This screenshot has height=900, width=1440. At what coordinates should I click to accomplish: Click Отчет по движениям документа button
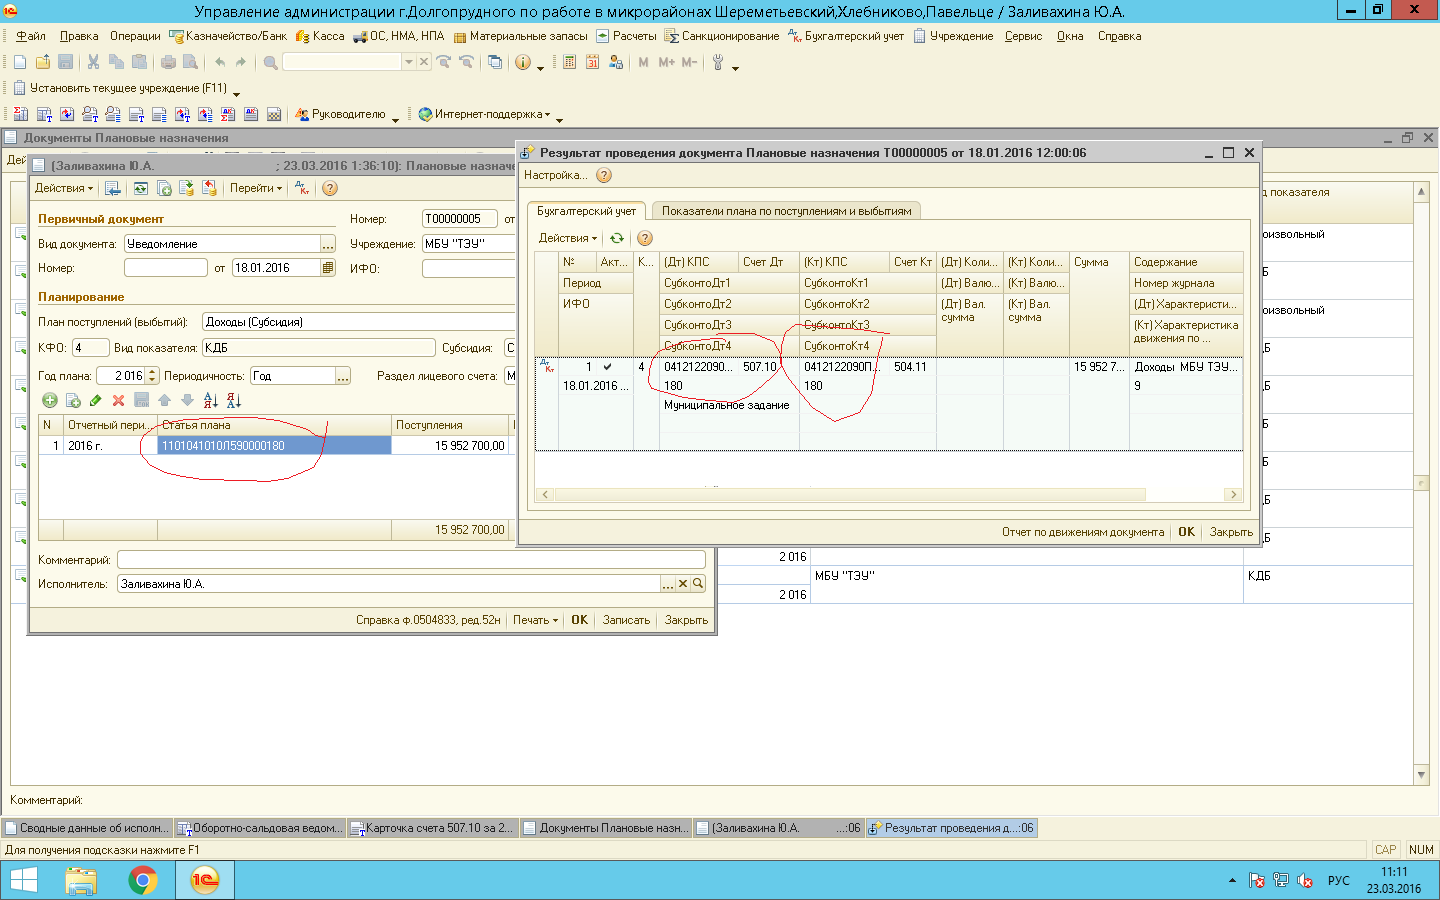[1082, 532]
